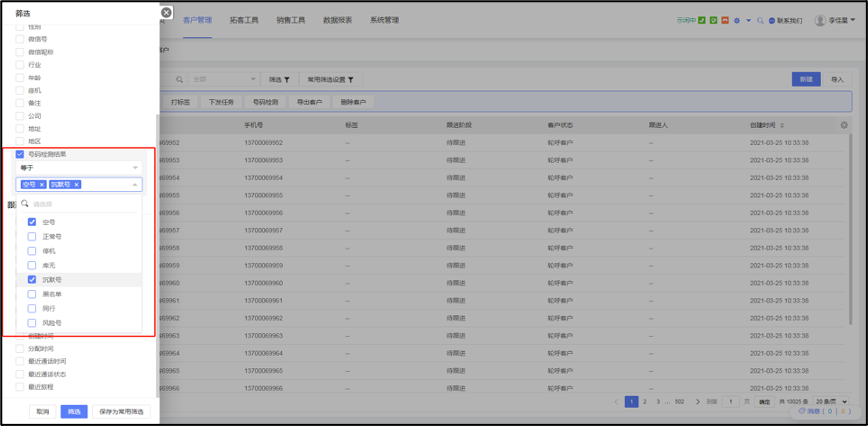Click phone number 13700069960 cell
Viewport: 868px width, 427px height.
(x=264, y=283)
